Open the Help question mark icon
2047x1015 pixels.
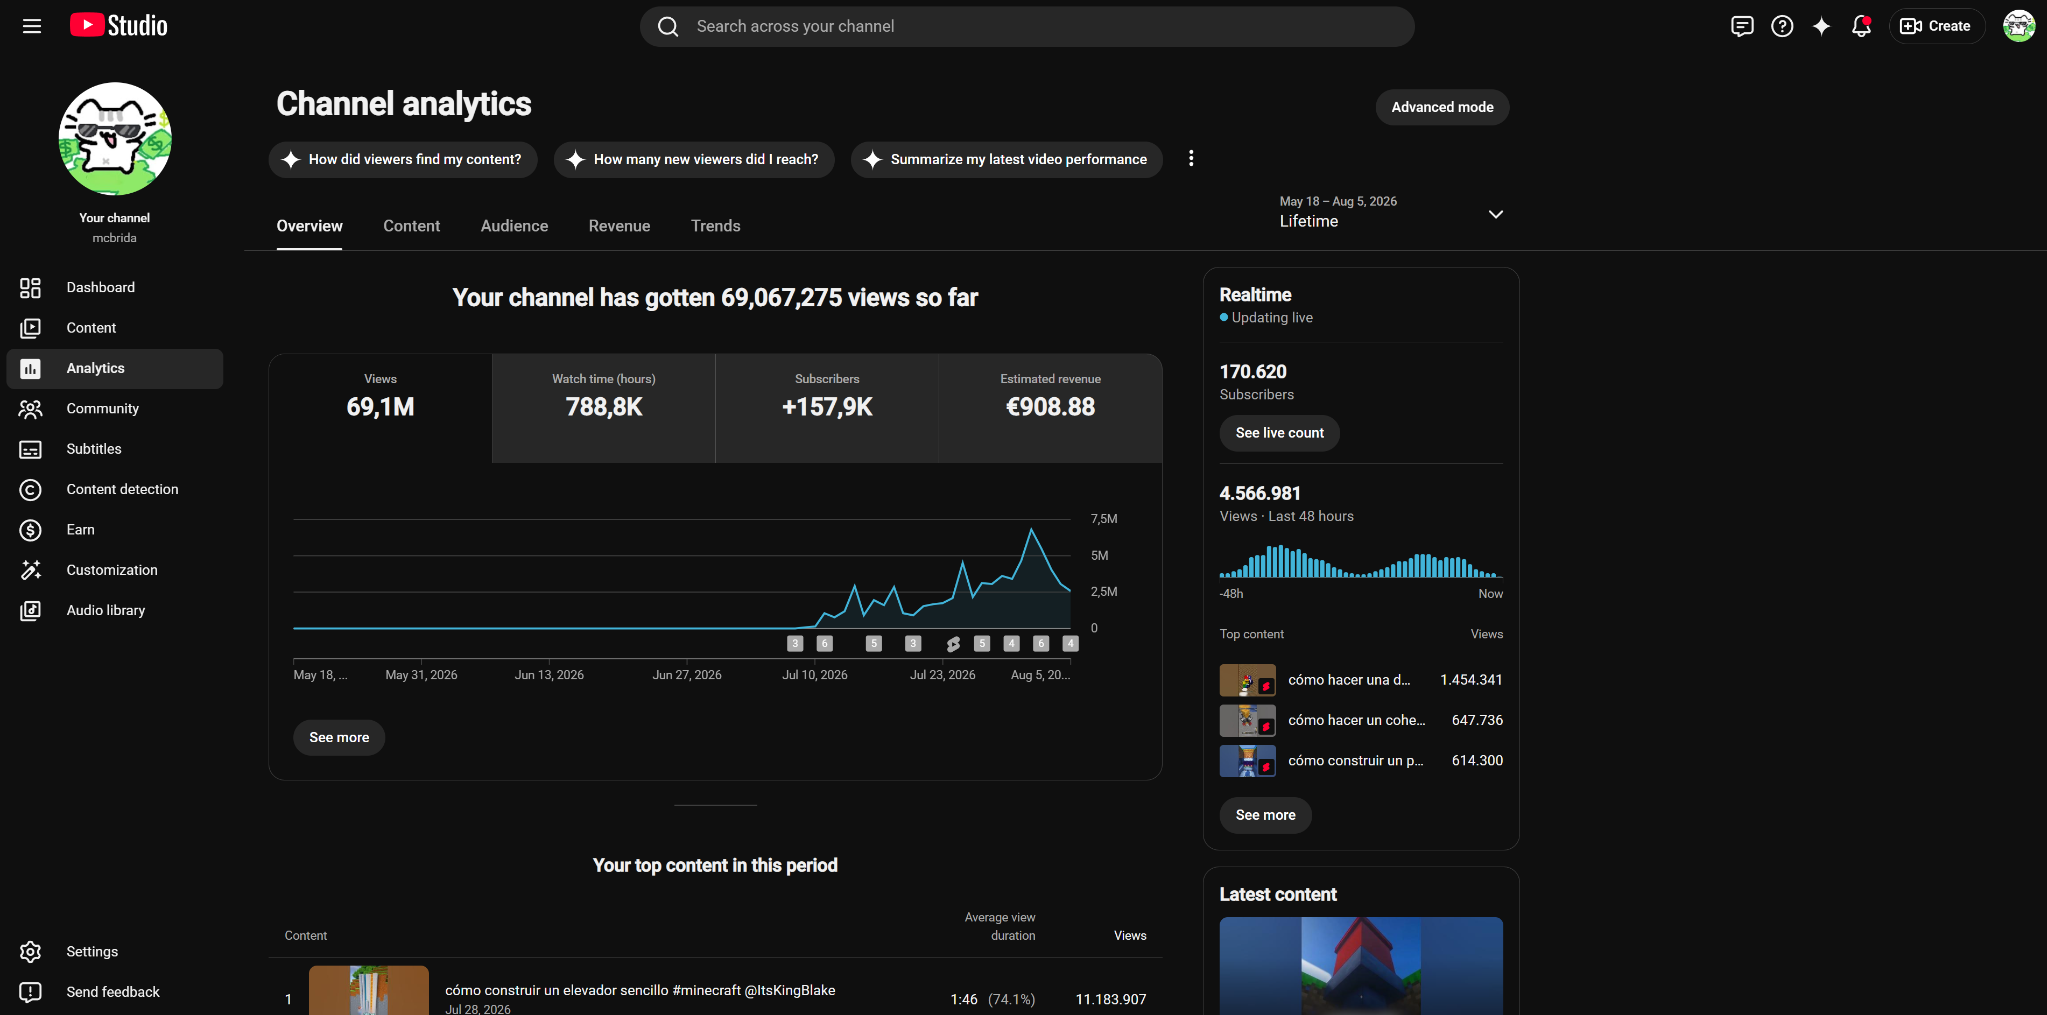[x=1782, y=26]
